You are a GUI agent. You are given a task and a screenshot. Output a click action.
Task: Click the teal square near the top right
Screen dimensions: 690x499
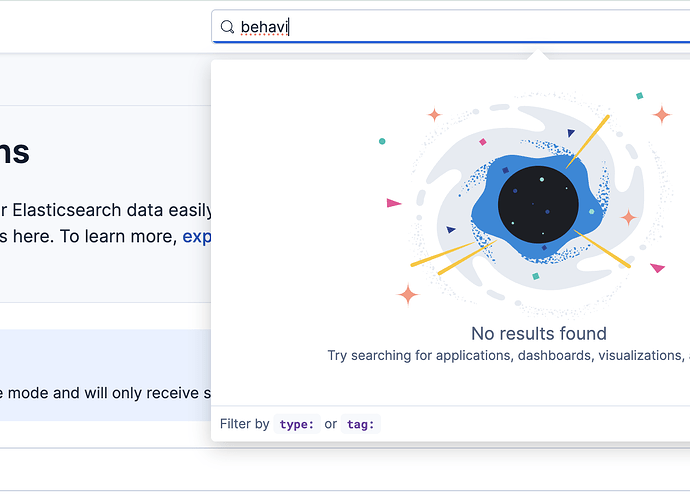tap(639, 96)
